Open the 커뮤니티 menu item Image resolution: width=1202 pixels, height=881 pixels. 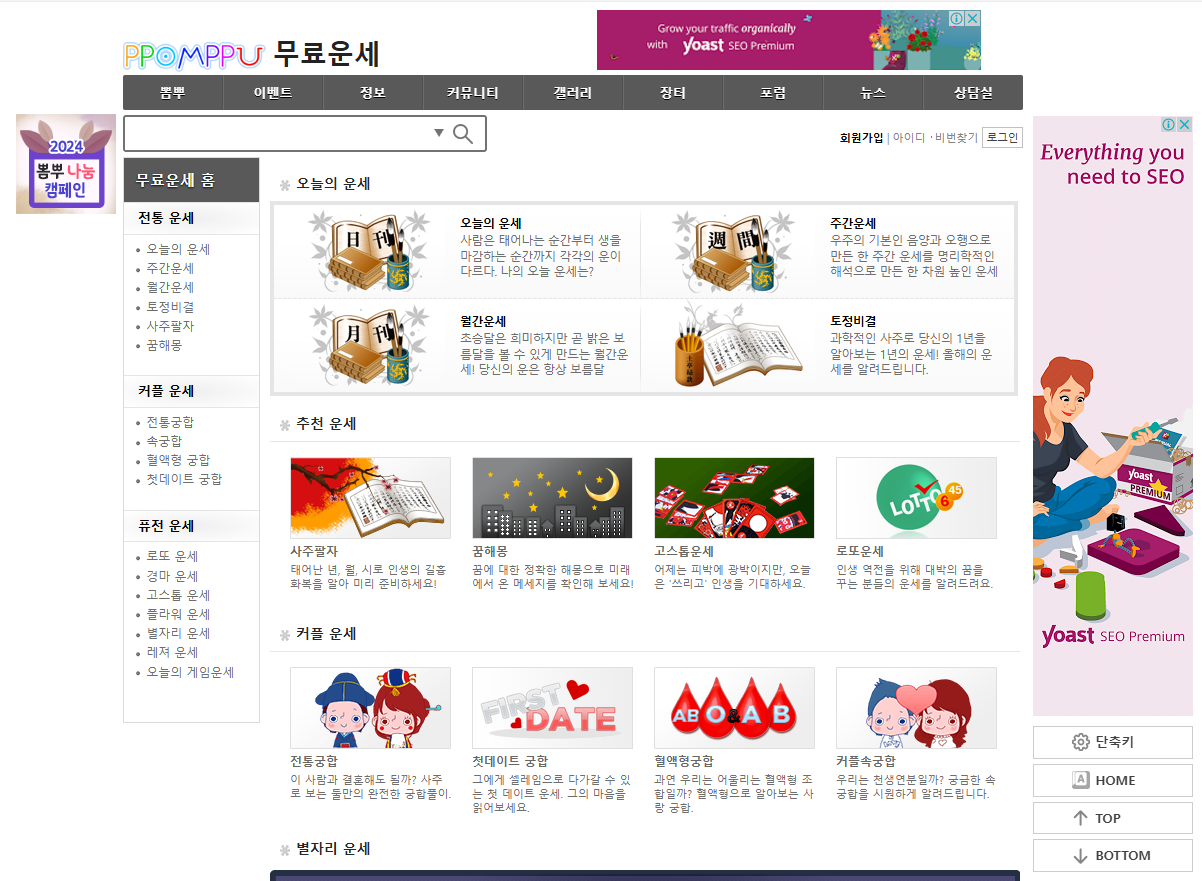point(472,92)
